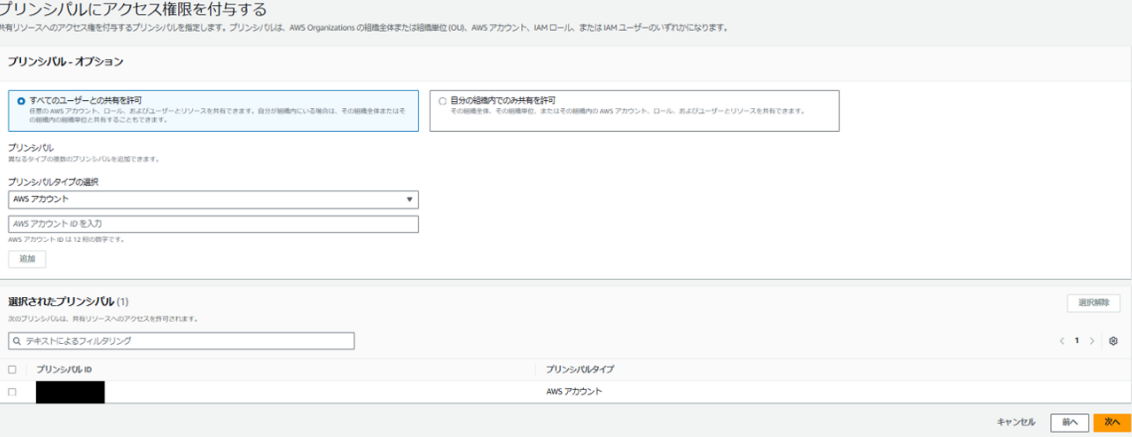Go to previous page of principals
Screen dimensions: 1132x437
(1061, 341)
